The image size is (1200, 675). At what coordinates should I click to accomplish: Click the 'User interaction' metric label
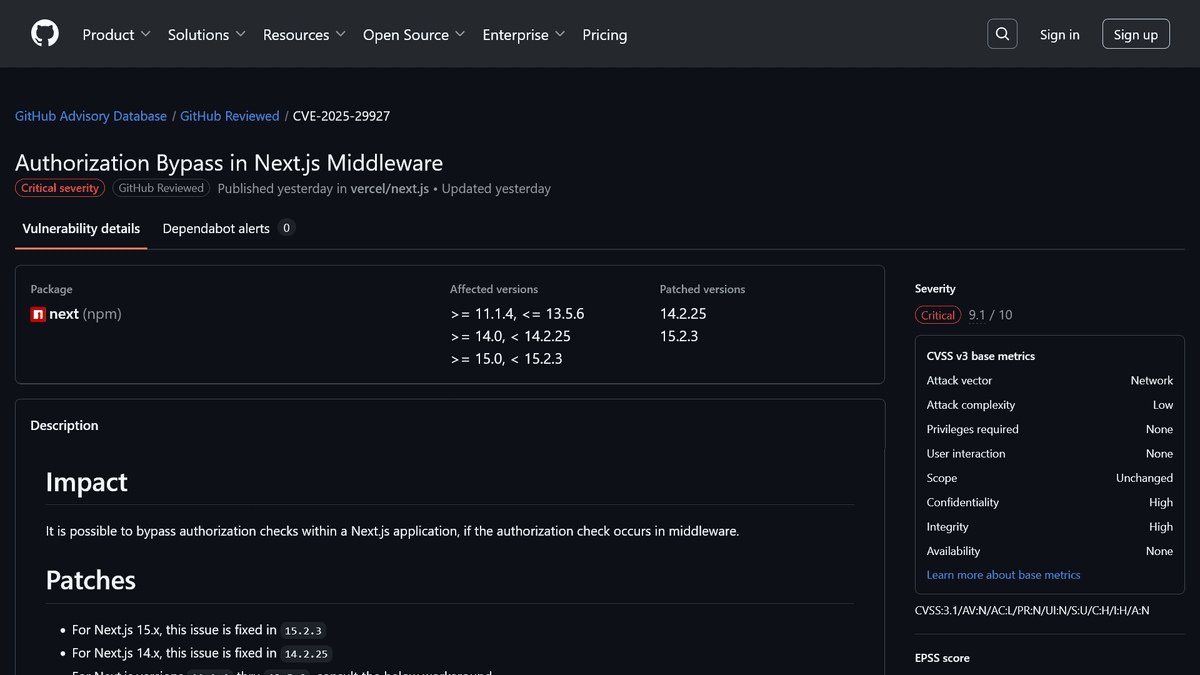point(966,453)
